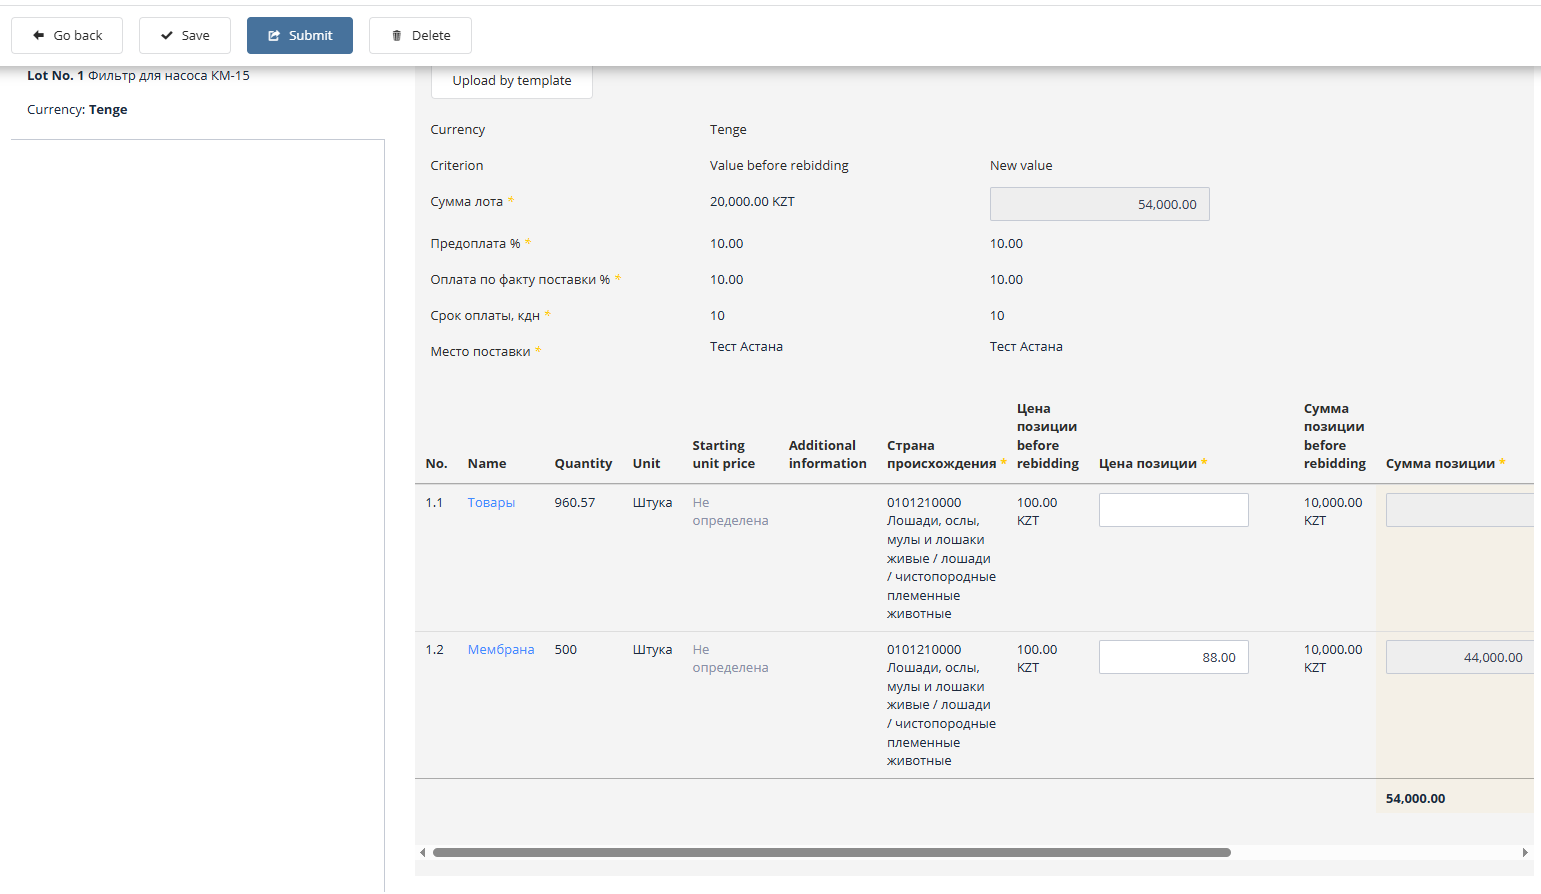
Task: Click the Go back button
Action: (67, 35)
